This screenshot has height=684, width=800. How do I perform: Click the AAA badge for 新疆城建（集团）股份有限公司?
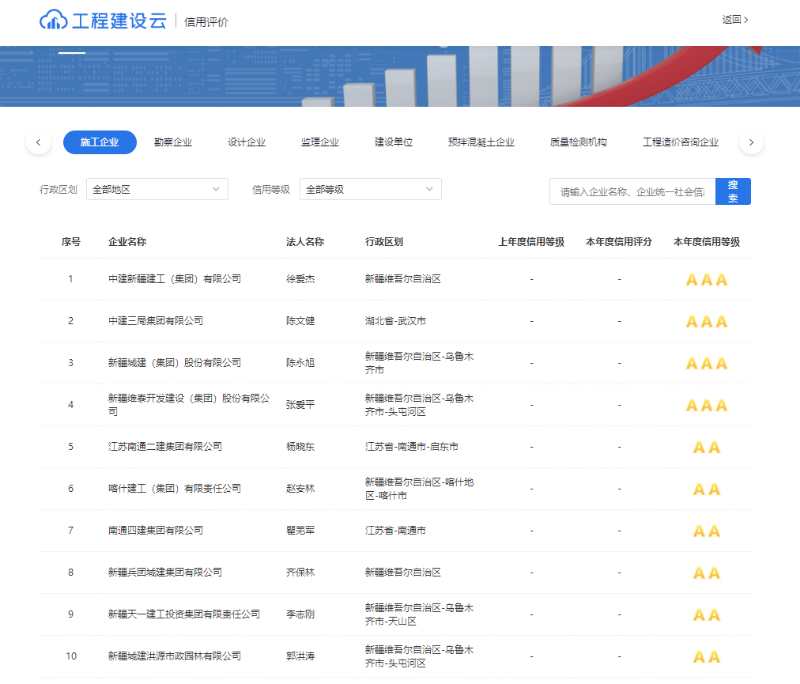pyautogui.click(x=706, y=363)
